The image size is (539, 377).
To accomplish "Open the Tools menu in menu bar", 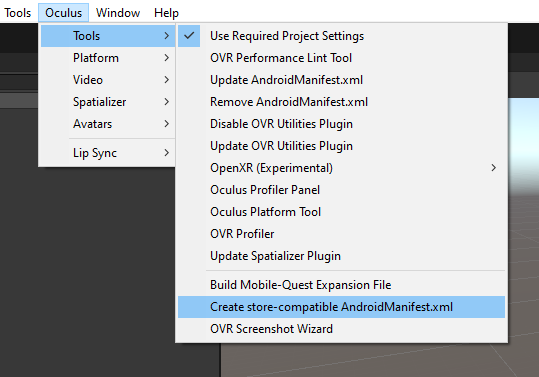I will click(x=17, y=13).
